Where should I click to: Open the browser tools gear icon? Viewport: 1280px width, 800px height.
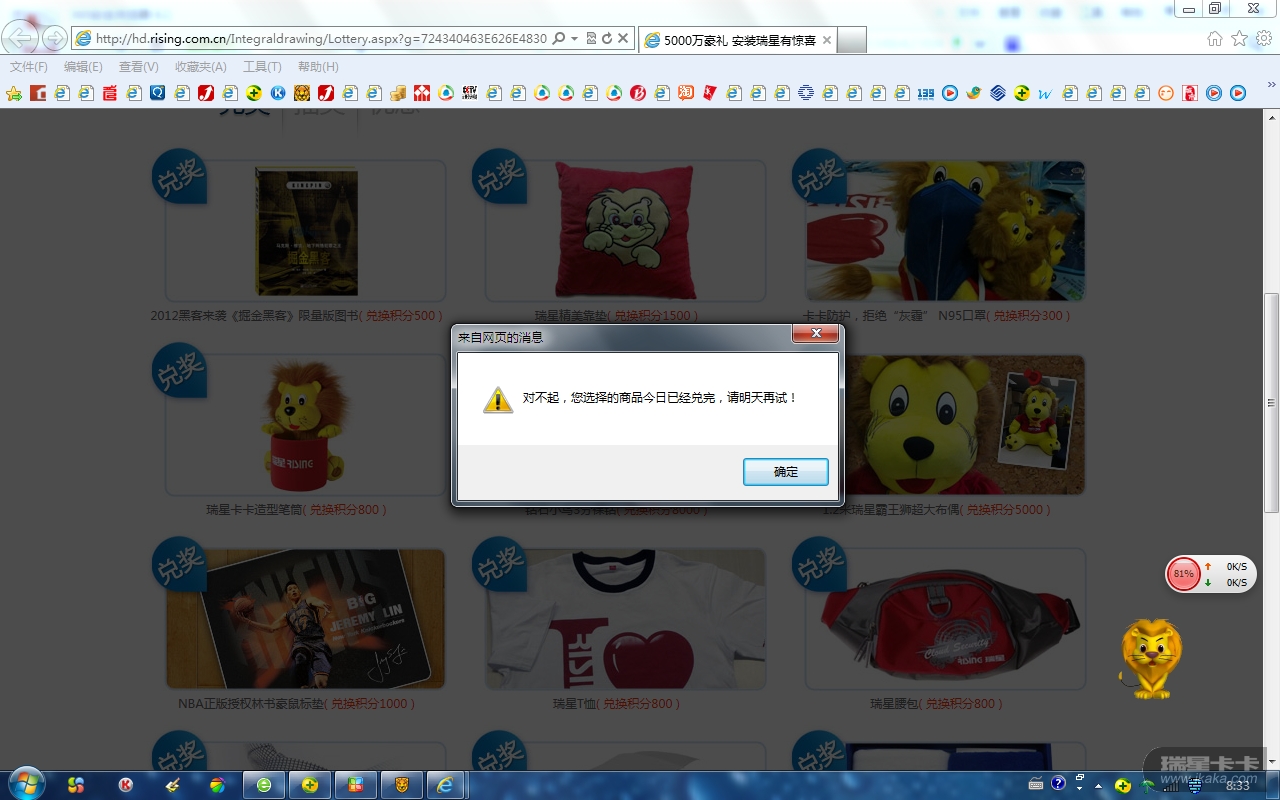(1264, 38)
